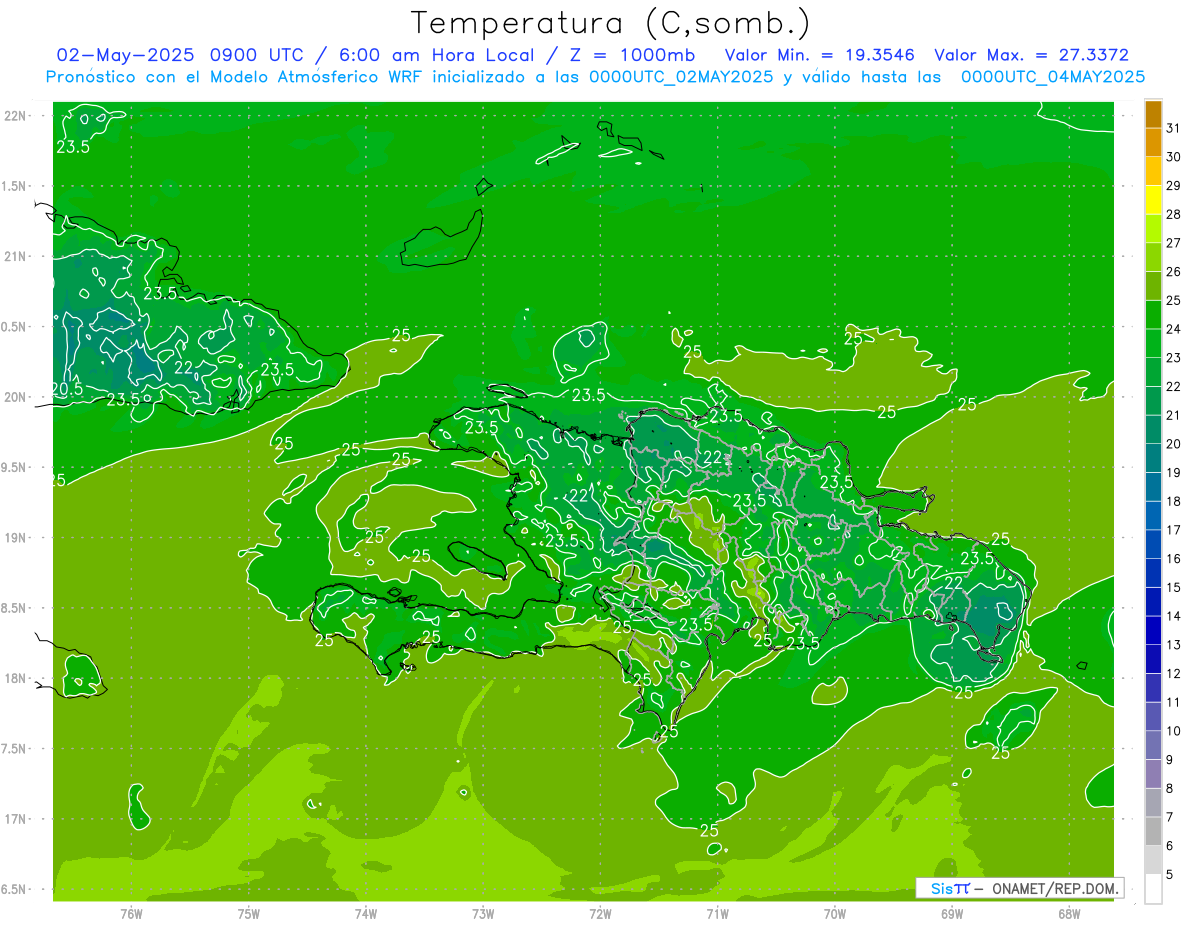
Task: Click the color scale value "28"
Action: click(x=1173, y=214)
